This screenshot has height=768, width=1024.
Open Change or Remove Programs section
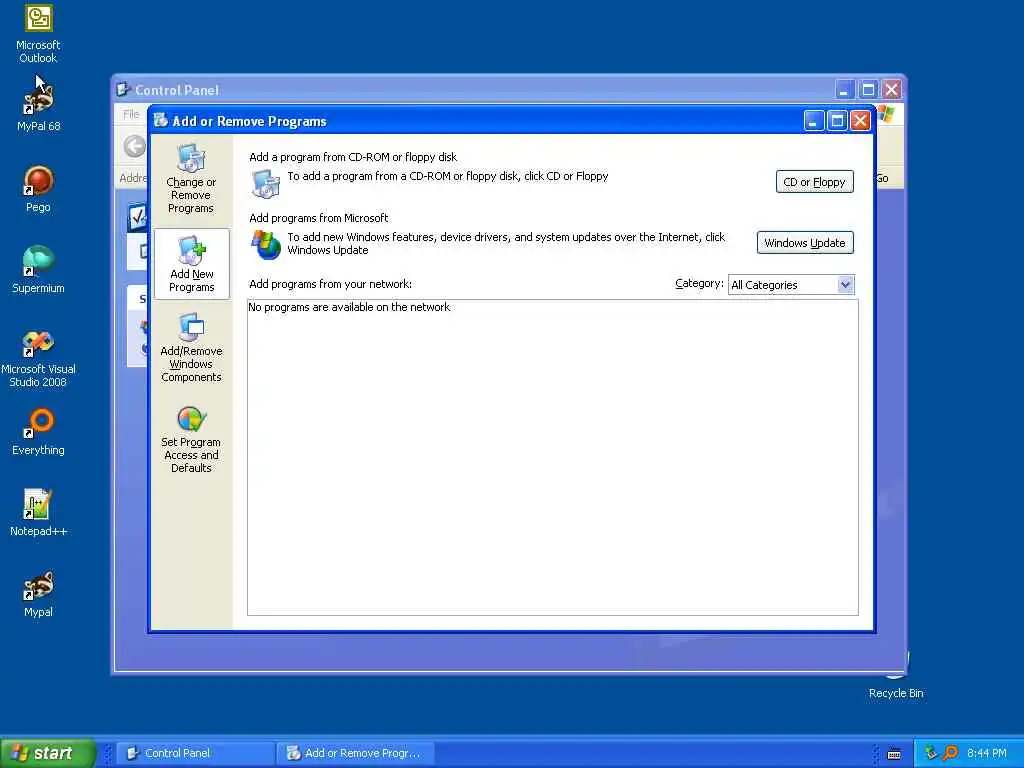191,178
